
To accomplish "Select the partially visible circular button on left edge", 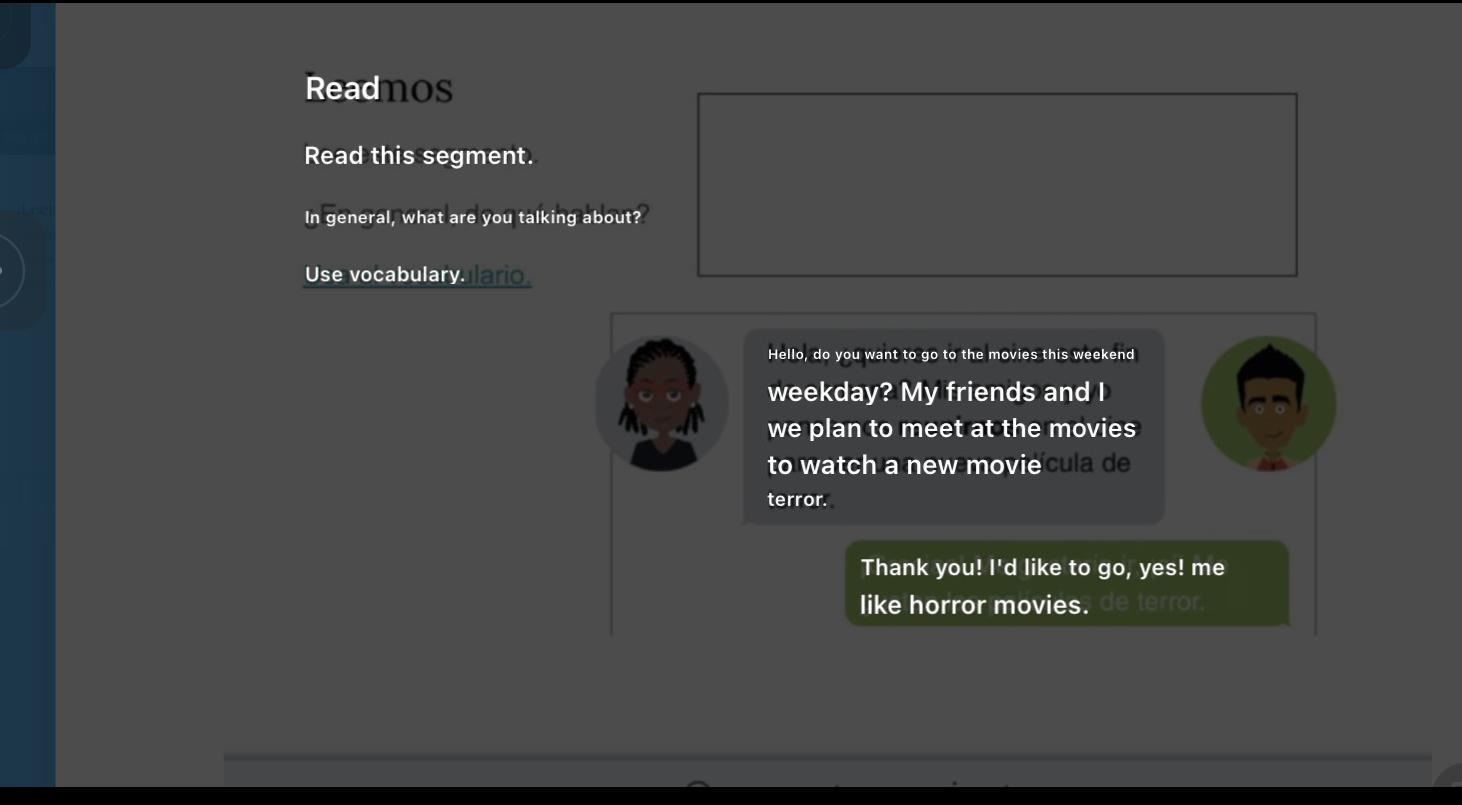I will (10, 270).
